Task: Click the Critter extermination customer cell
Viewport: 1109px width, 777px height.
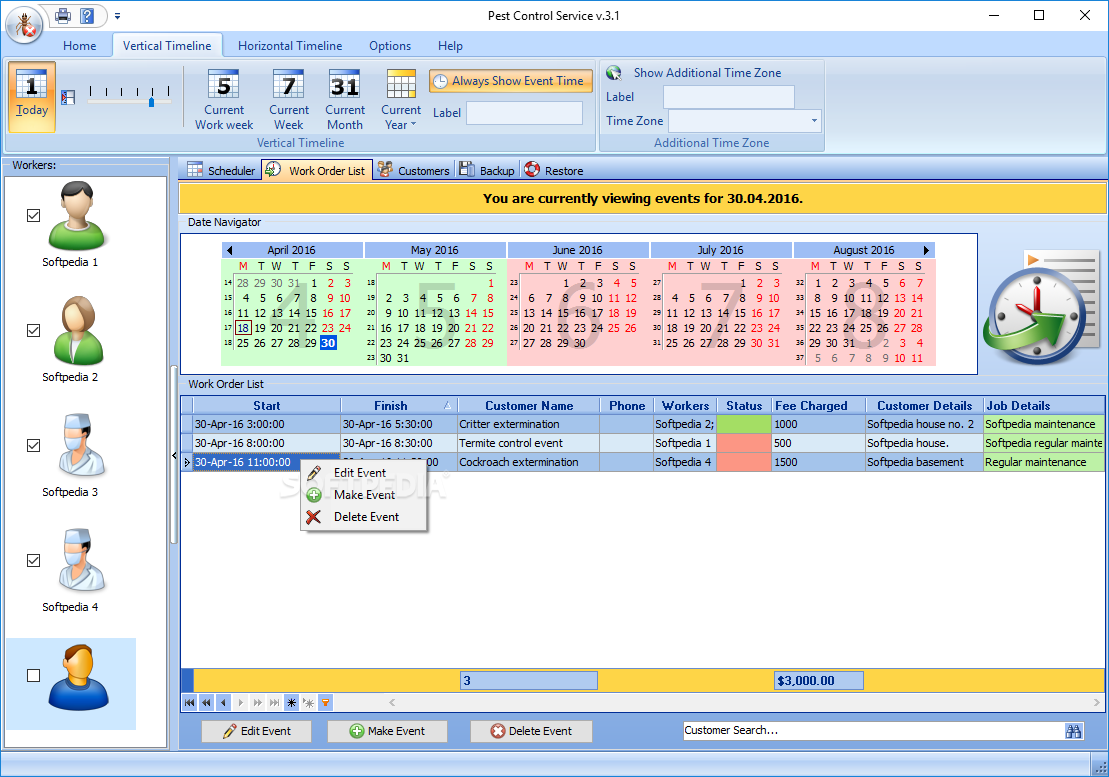Action: pos(528,424)
